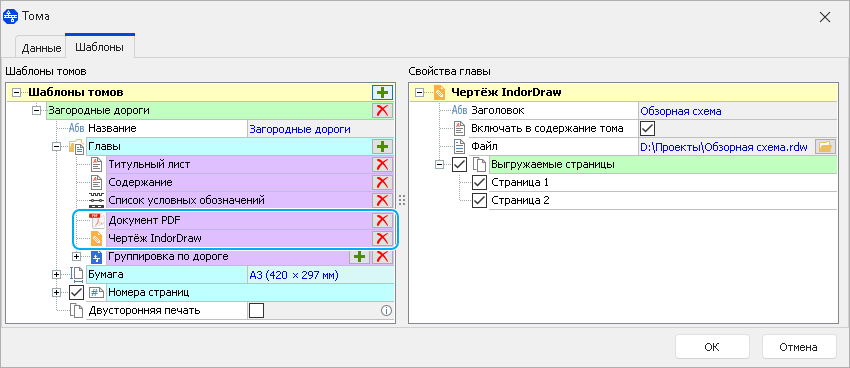Add a new chapter in Главы row
Image resolution: width=850 pixels, height=368 pixels.
[x=383, y=146]
